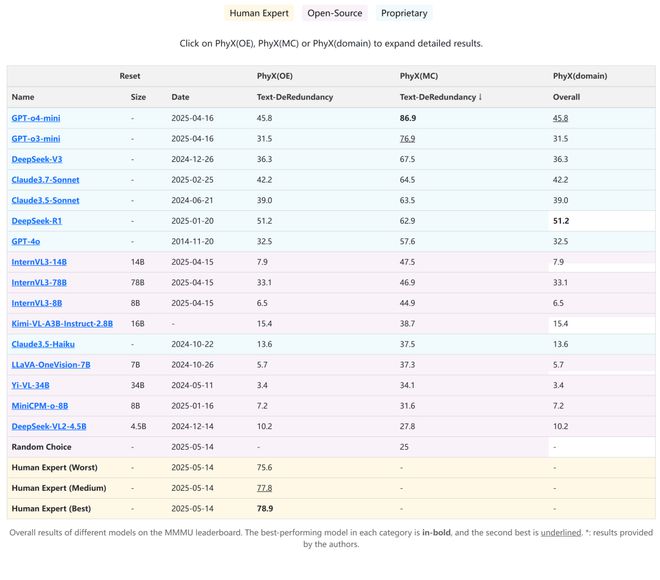Expand the PhyX(MC) column group
Screen dimensions: 660x580
418,76
